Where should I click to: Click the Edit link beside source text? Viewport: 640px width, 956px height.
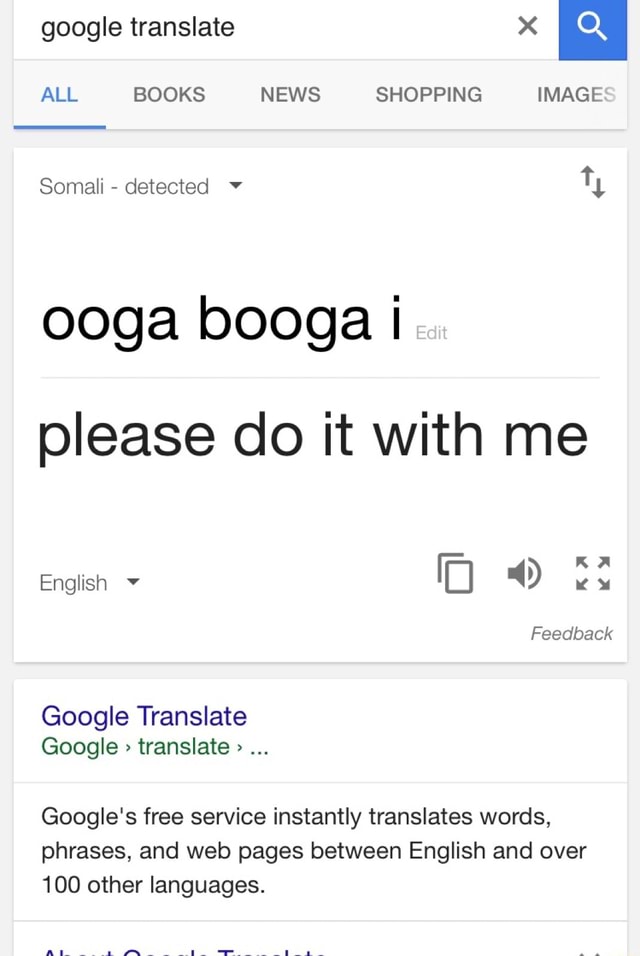(430, 333)
